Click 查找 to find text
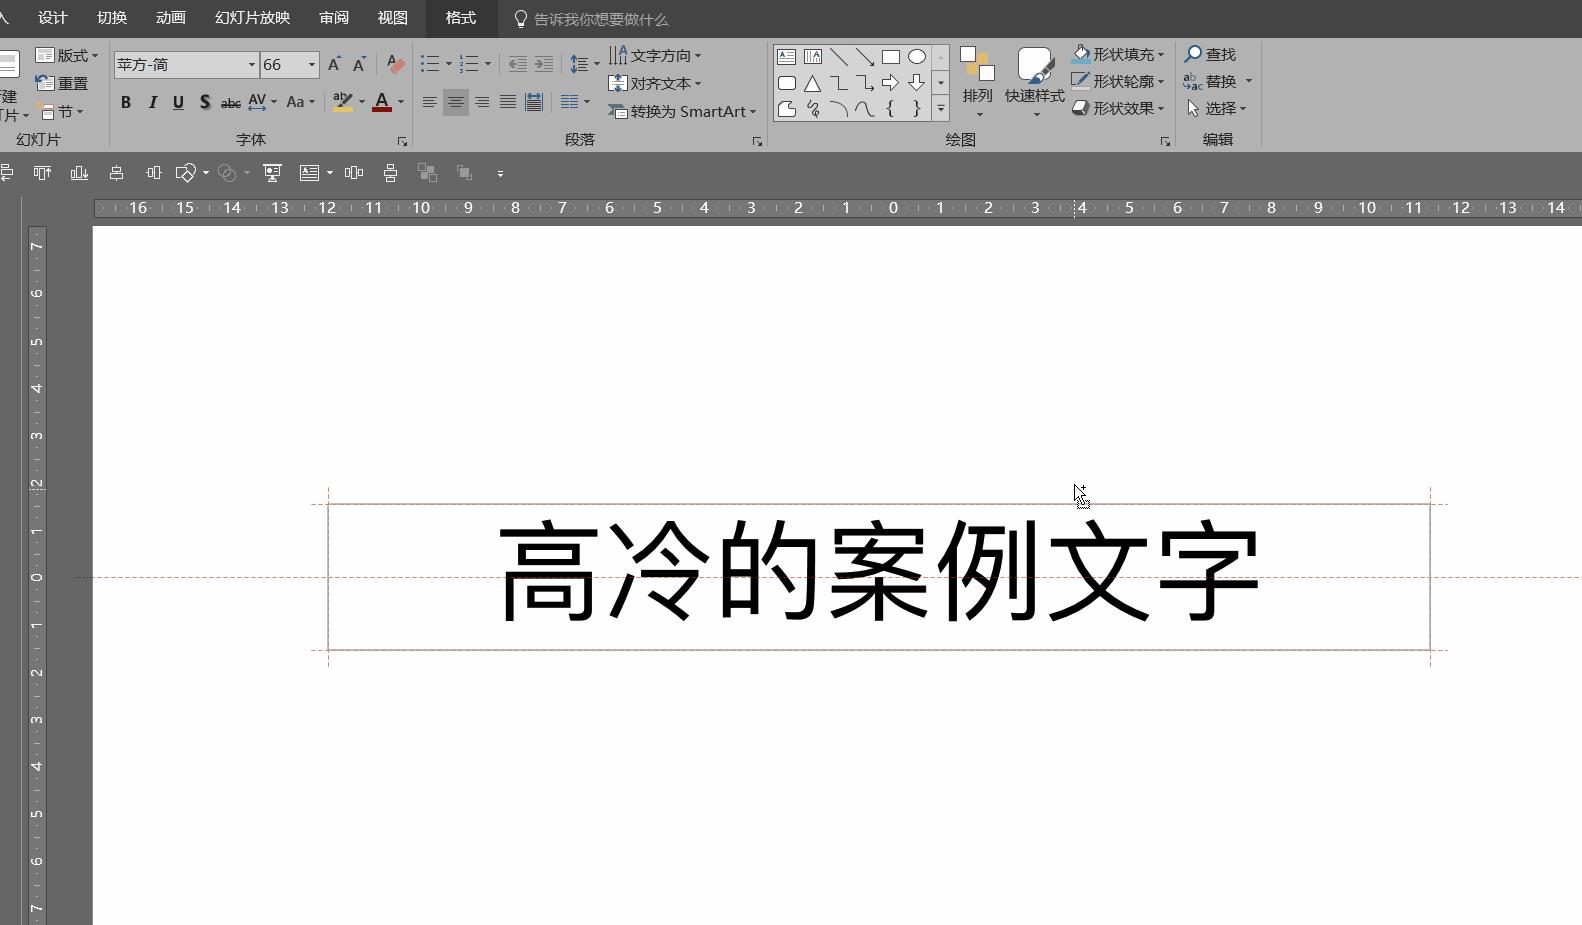 tap(1211, 54)
